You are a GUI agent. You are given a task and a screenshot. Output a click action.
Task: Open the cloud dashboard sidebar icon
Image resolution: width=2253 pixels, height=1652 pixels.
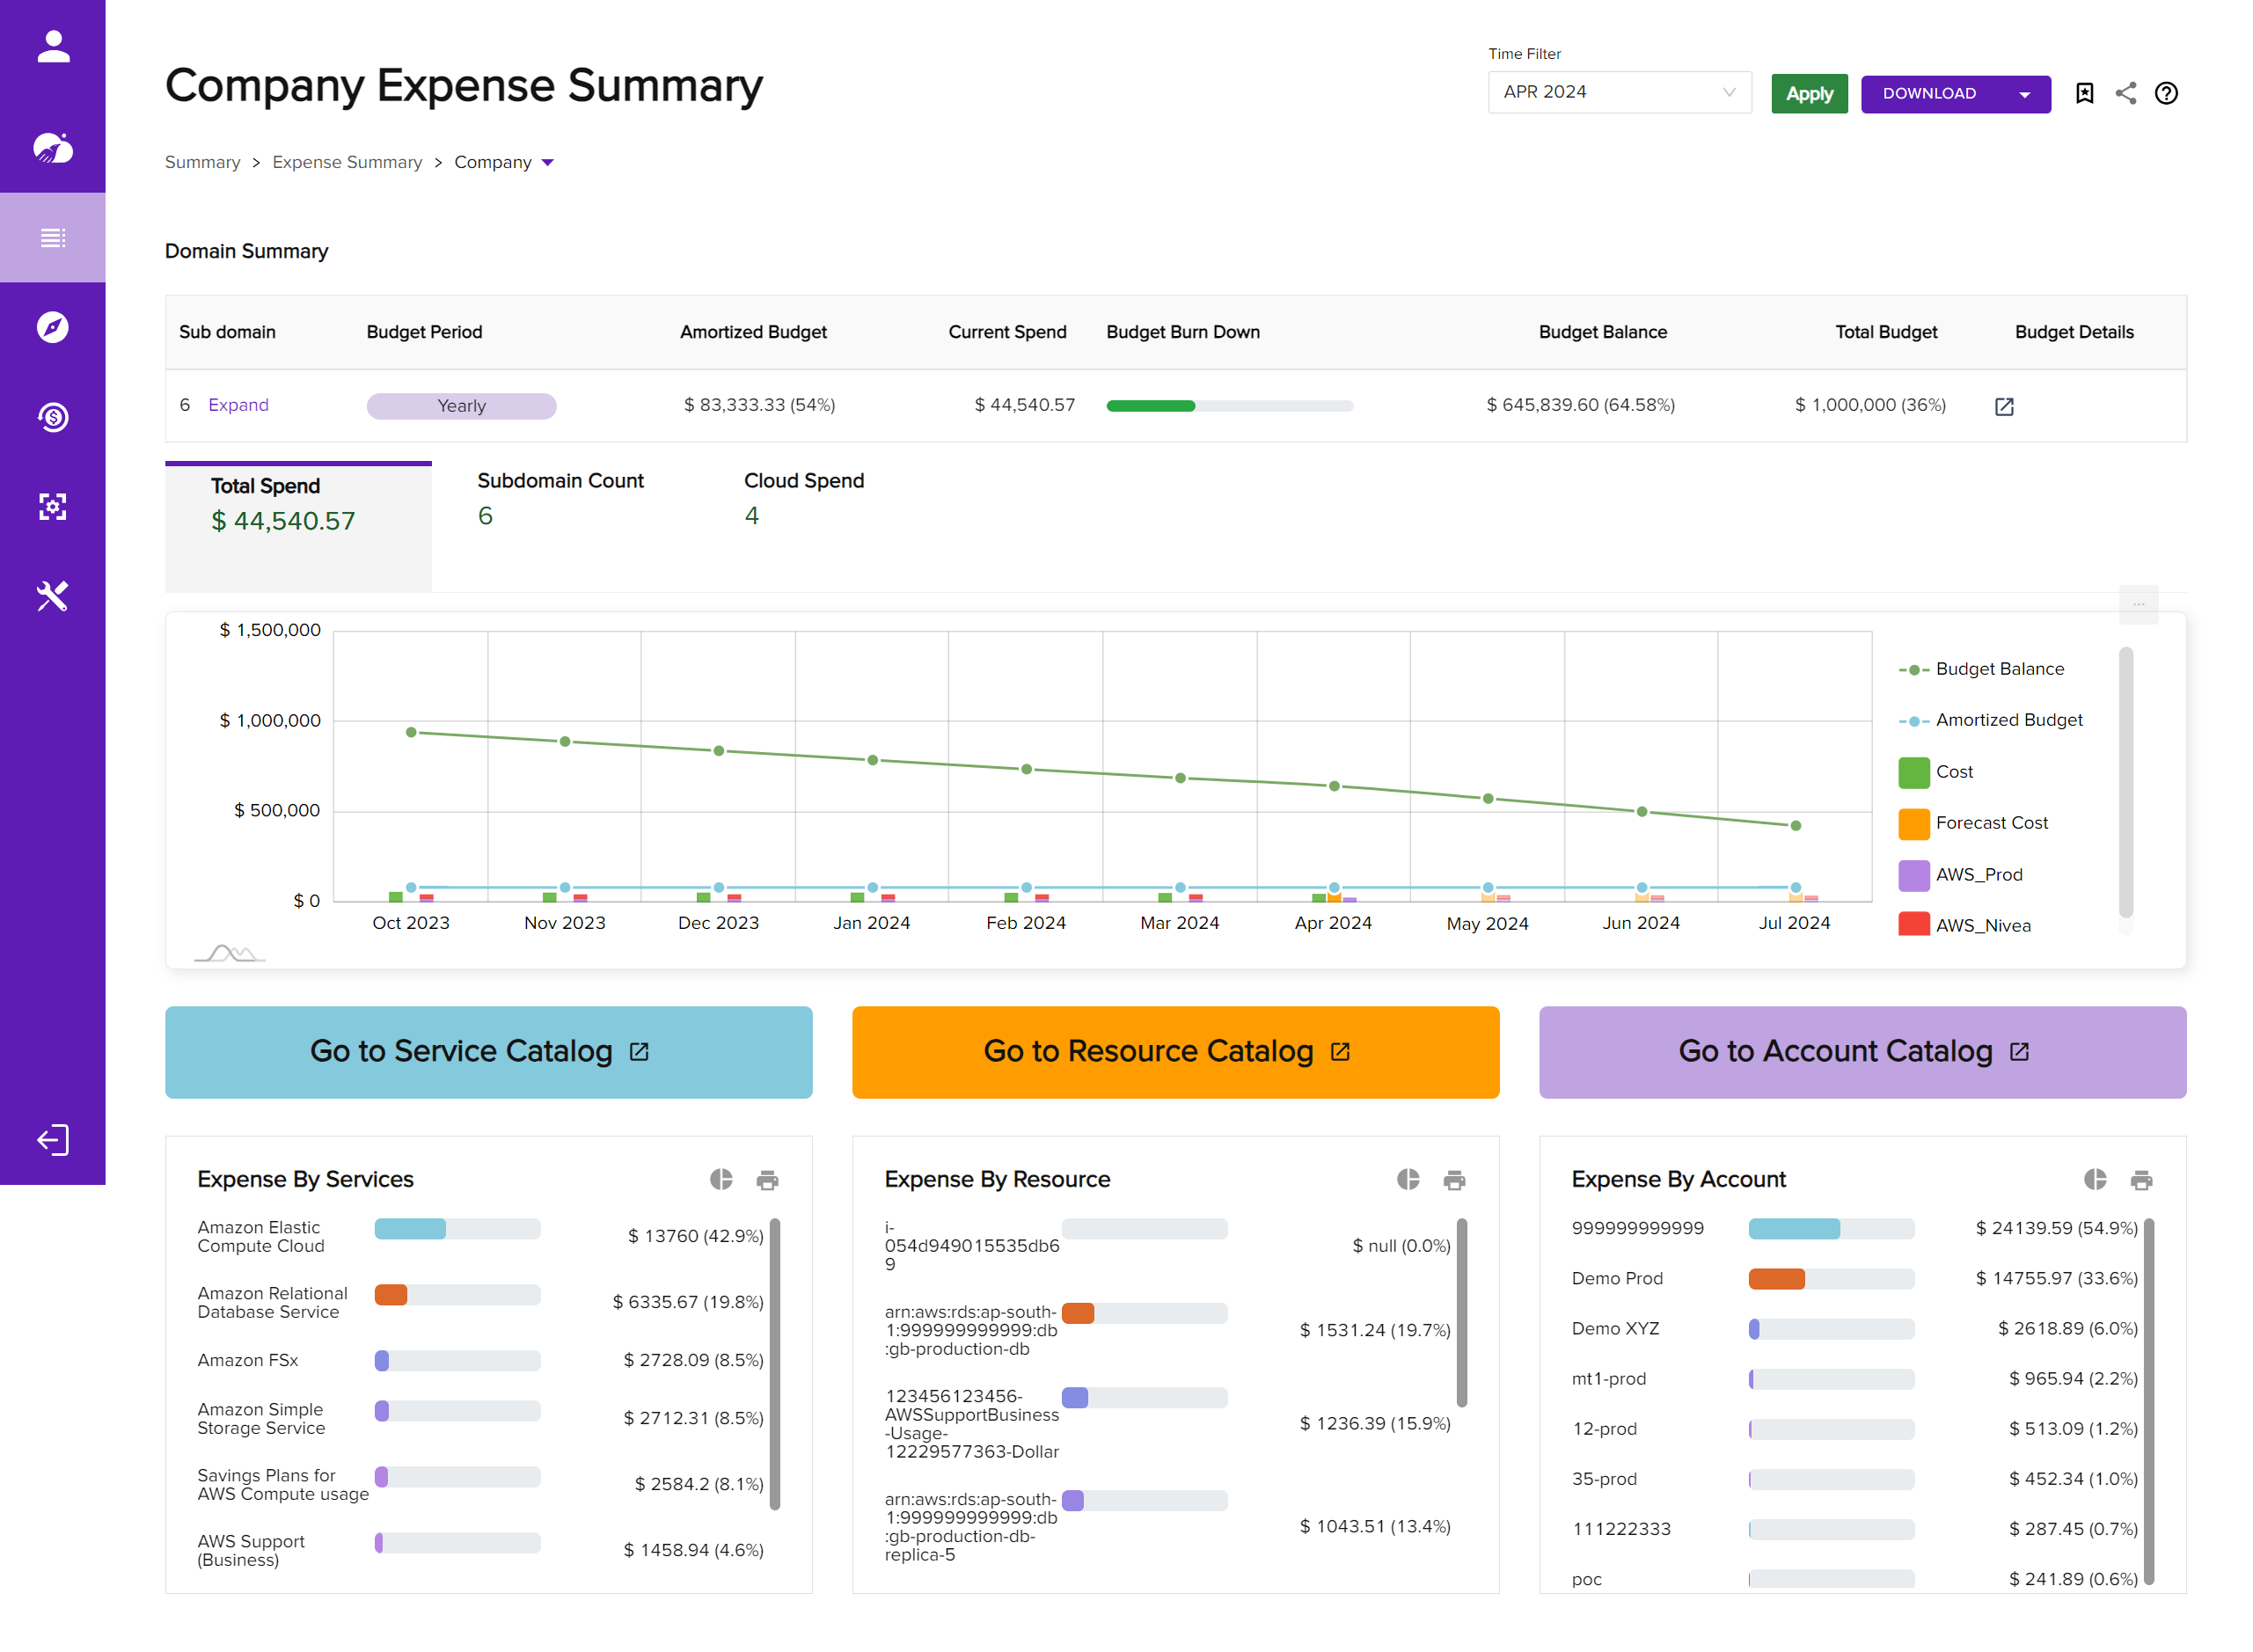tap(53, 147)
